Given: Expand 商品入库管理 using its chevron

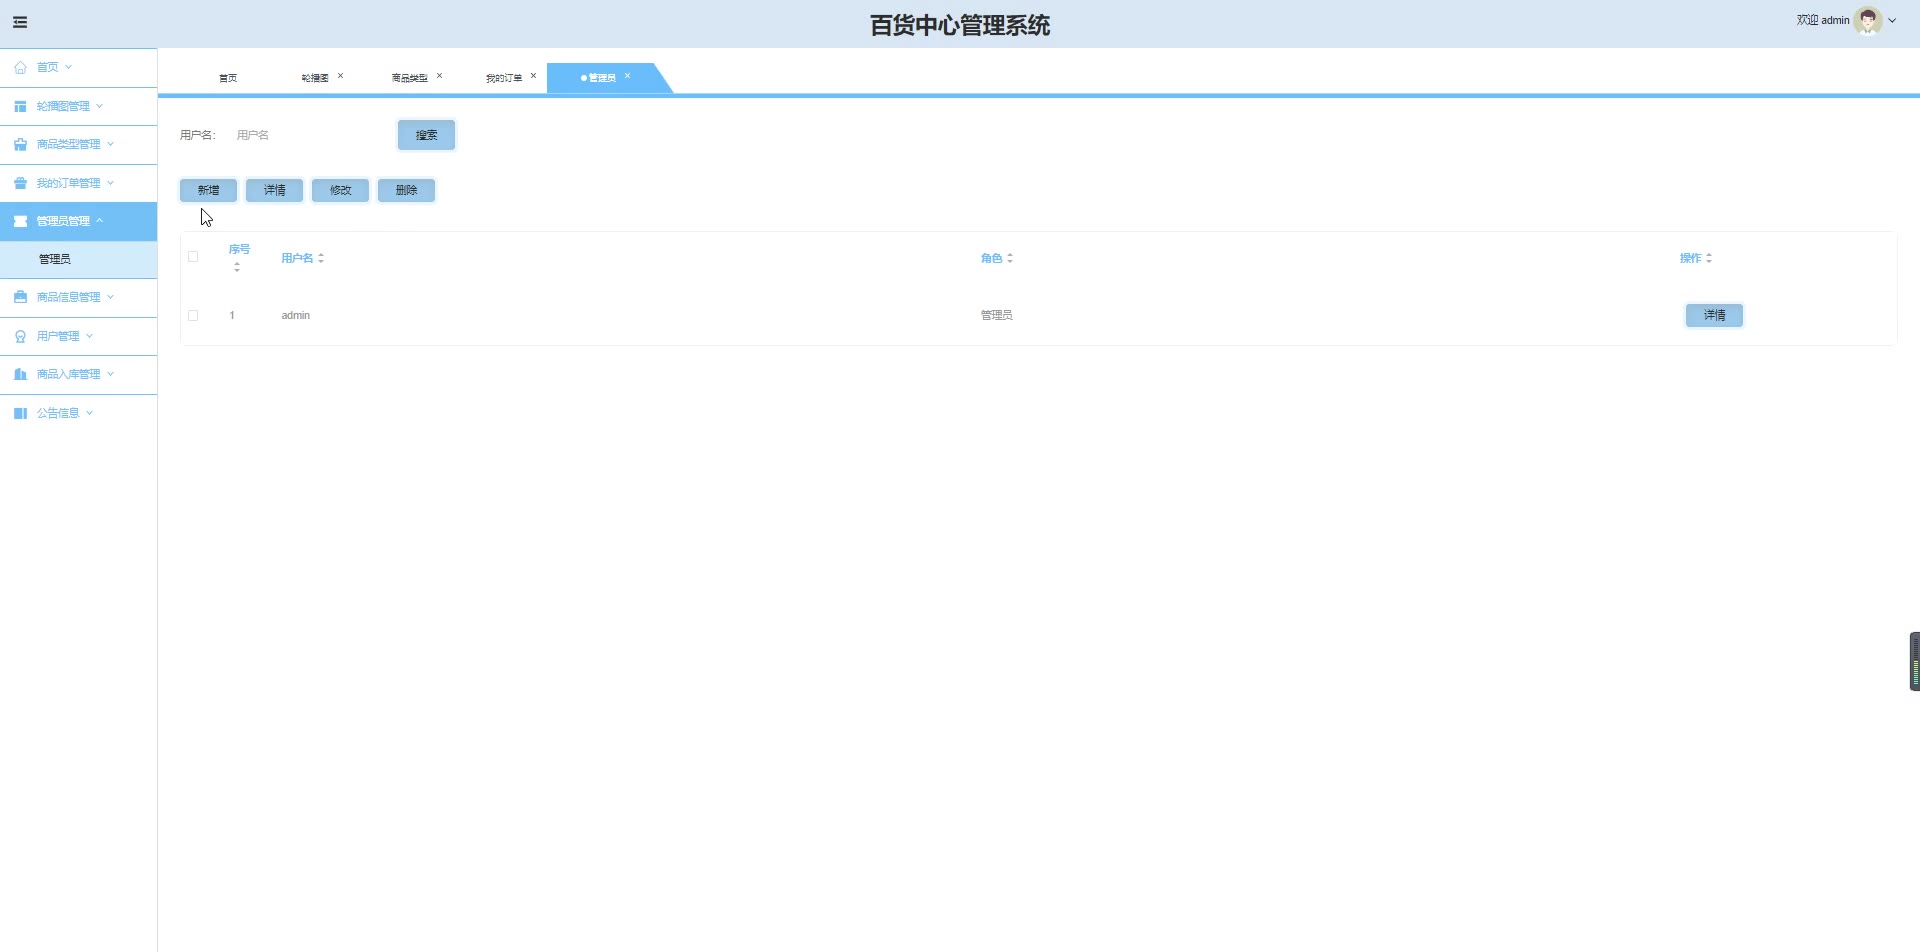Looking at the screenshot, I should pyautogui.click(x=110, y=374).
